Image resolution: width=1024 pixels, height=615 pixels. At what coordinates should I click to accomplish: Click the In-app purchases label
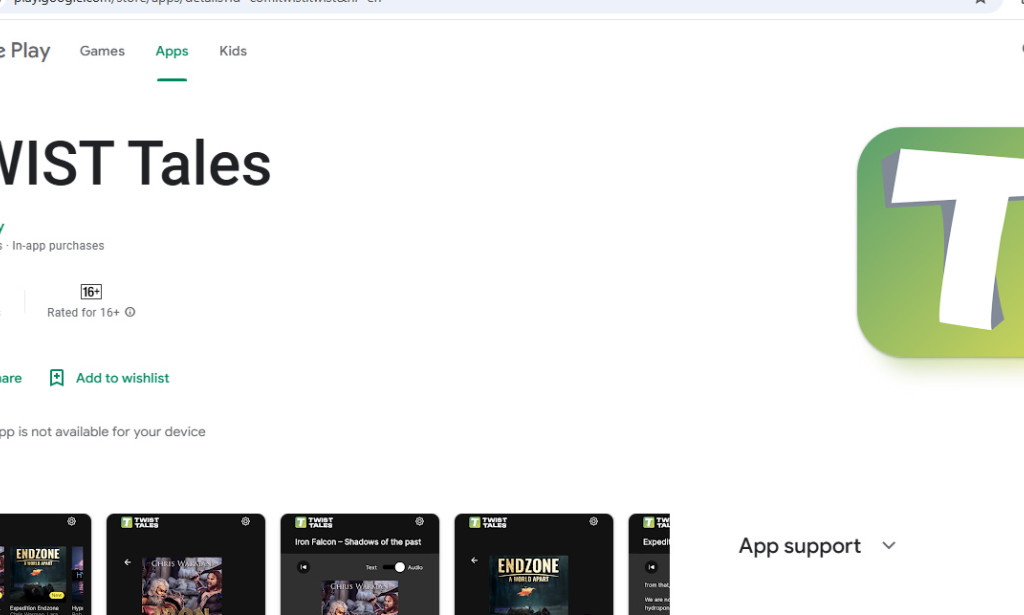point(58,245)
